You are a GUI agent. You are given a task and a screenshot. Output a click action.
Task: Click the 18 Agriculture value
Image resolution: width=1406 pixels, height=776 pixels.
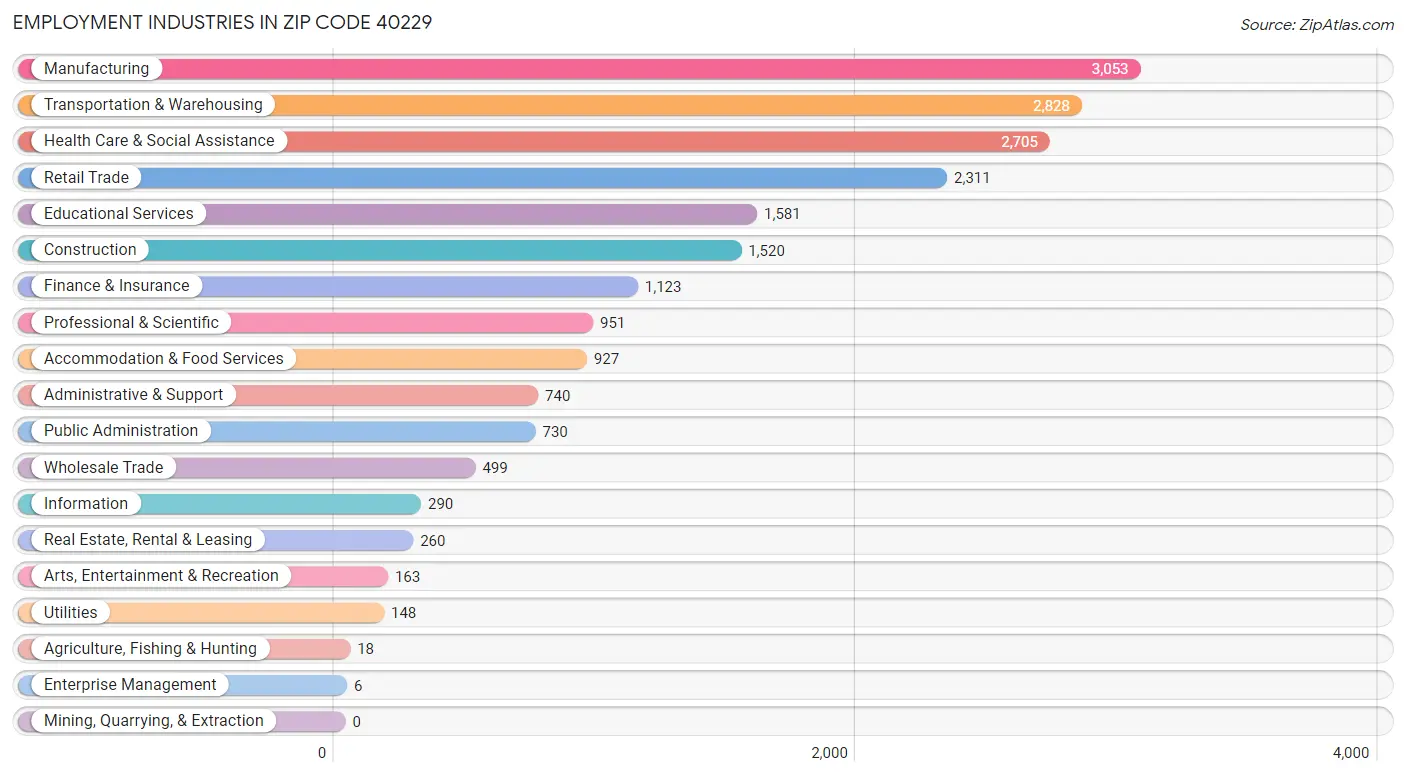click(x=366, y=649)
